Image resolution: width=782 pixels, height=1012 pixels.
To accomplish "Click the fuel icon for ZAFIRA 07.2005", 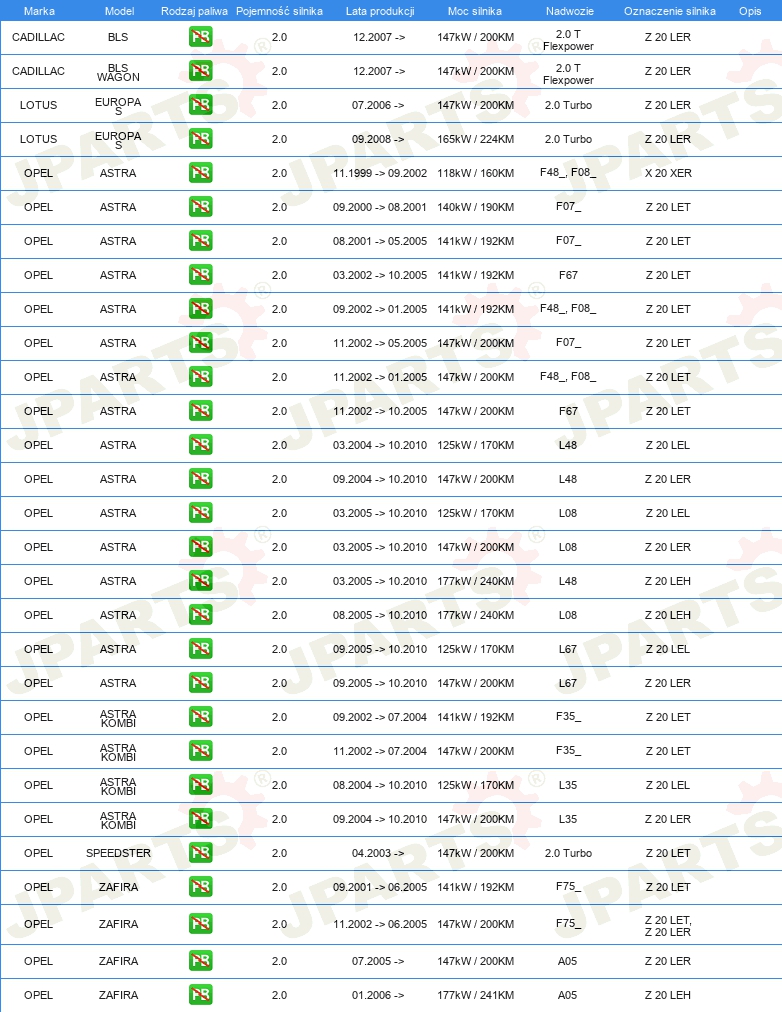I will [x=201, y=961].
